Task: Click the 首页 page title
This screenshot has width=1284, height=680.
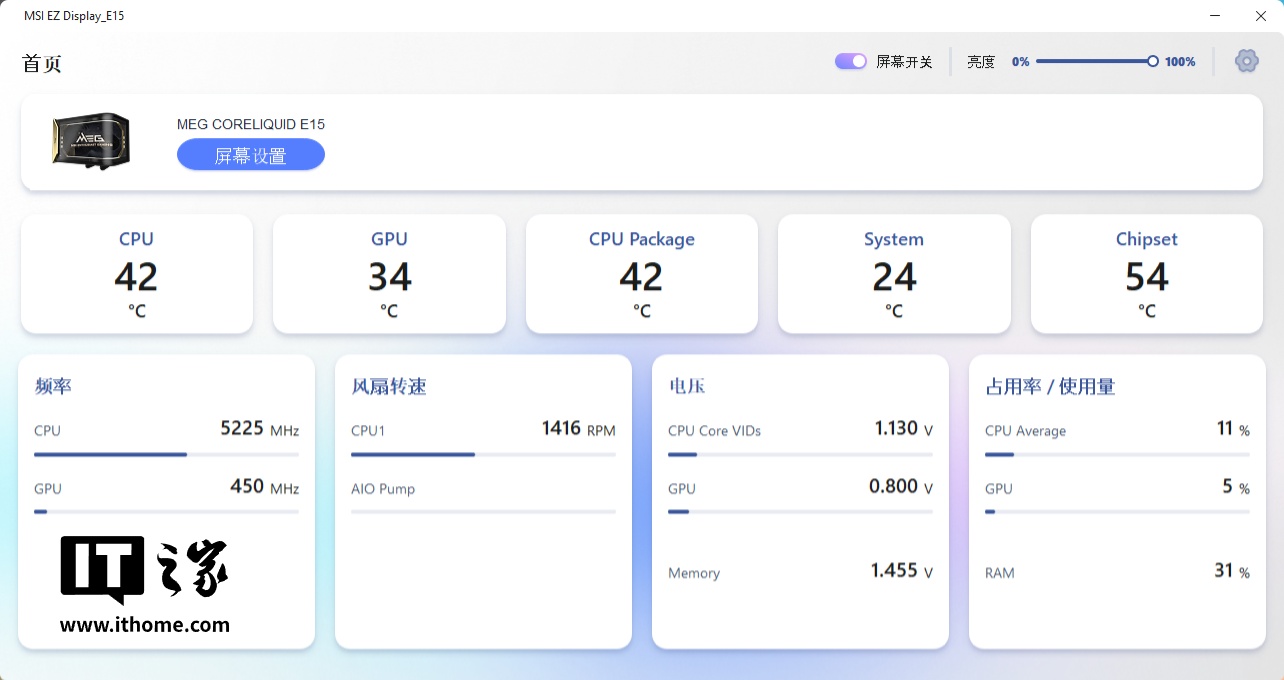Action: click(x=42, y=63)
